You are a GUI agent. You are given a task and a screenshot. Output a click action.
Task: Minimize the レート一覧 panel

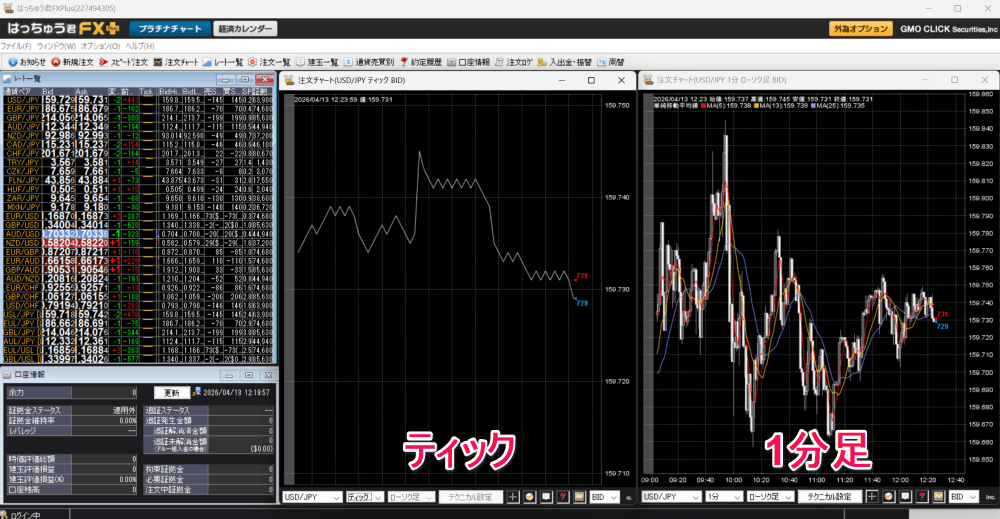coord(226,80)
